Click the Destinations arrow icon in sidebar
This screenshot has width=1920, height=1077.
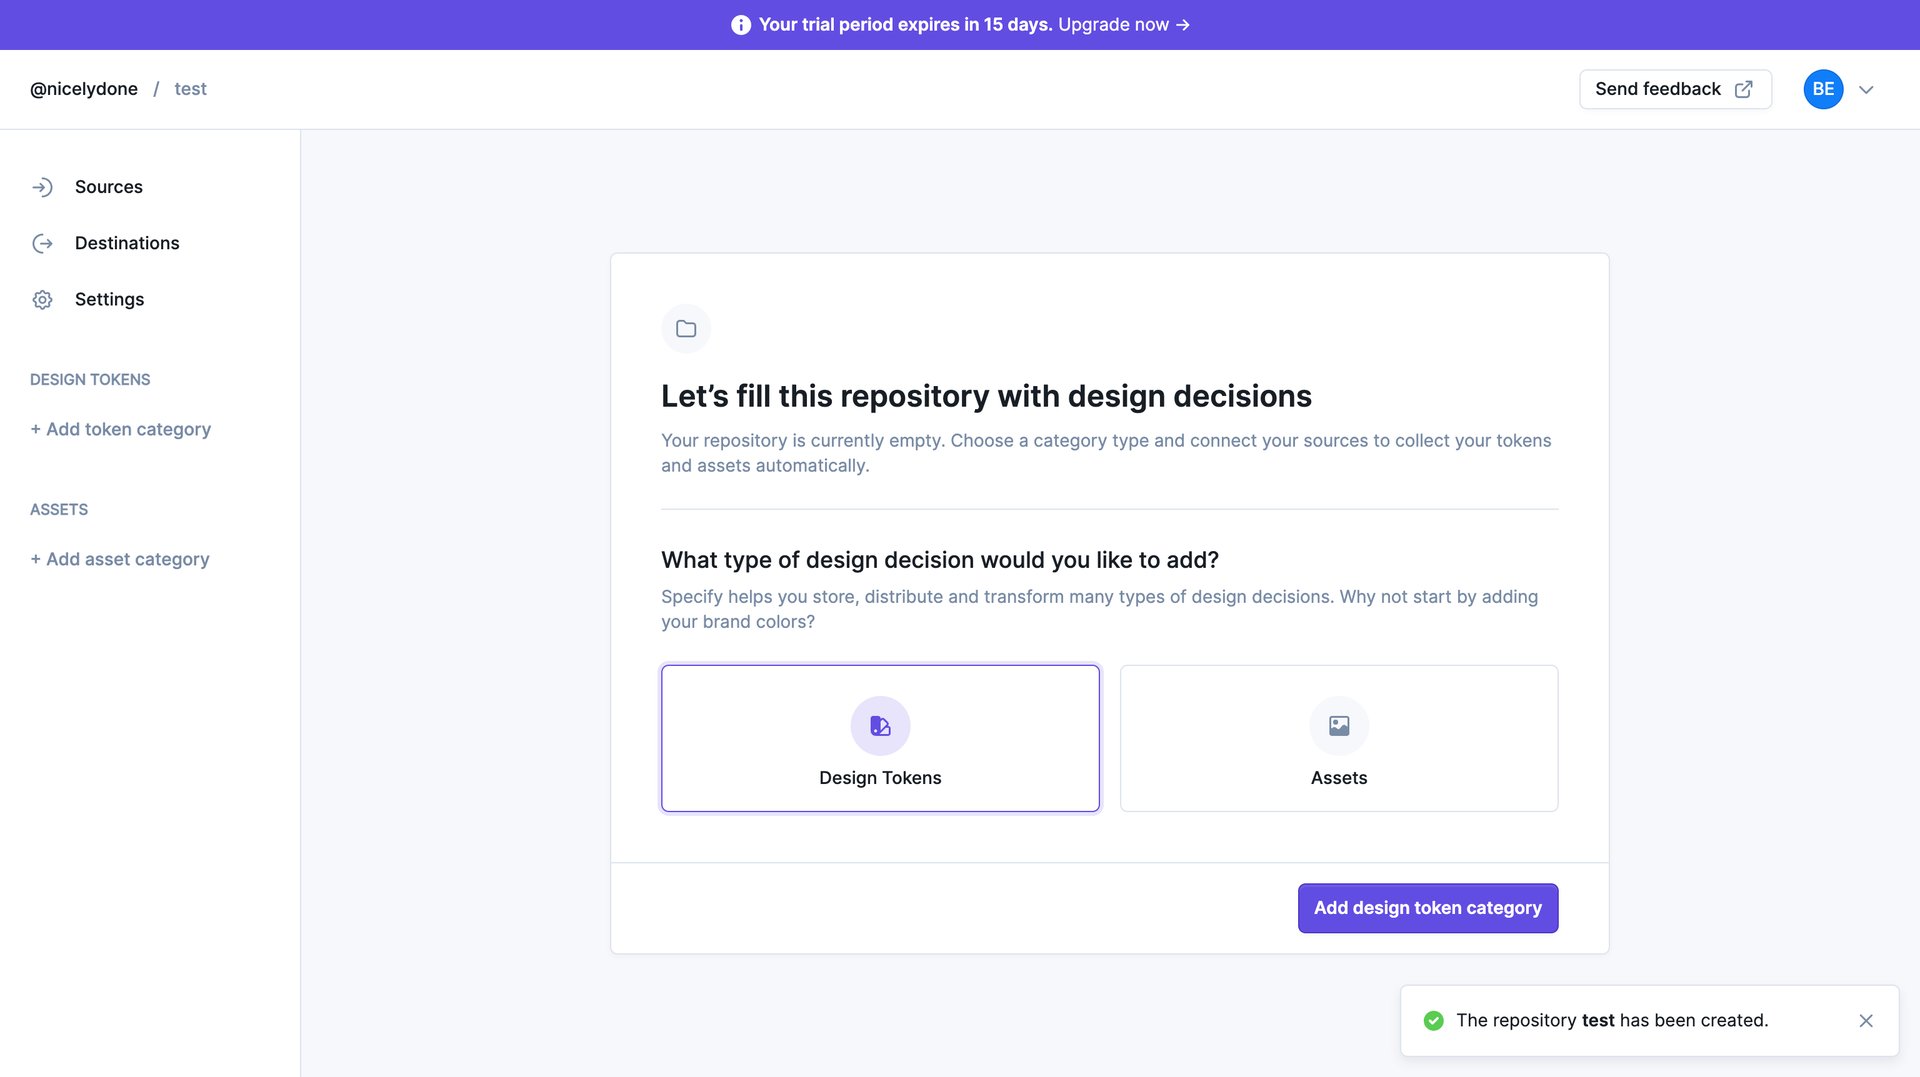click(42, 243)
